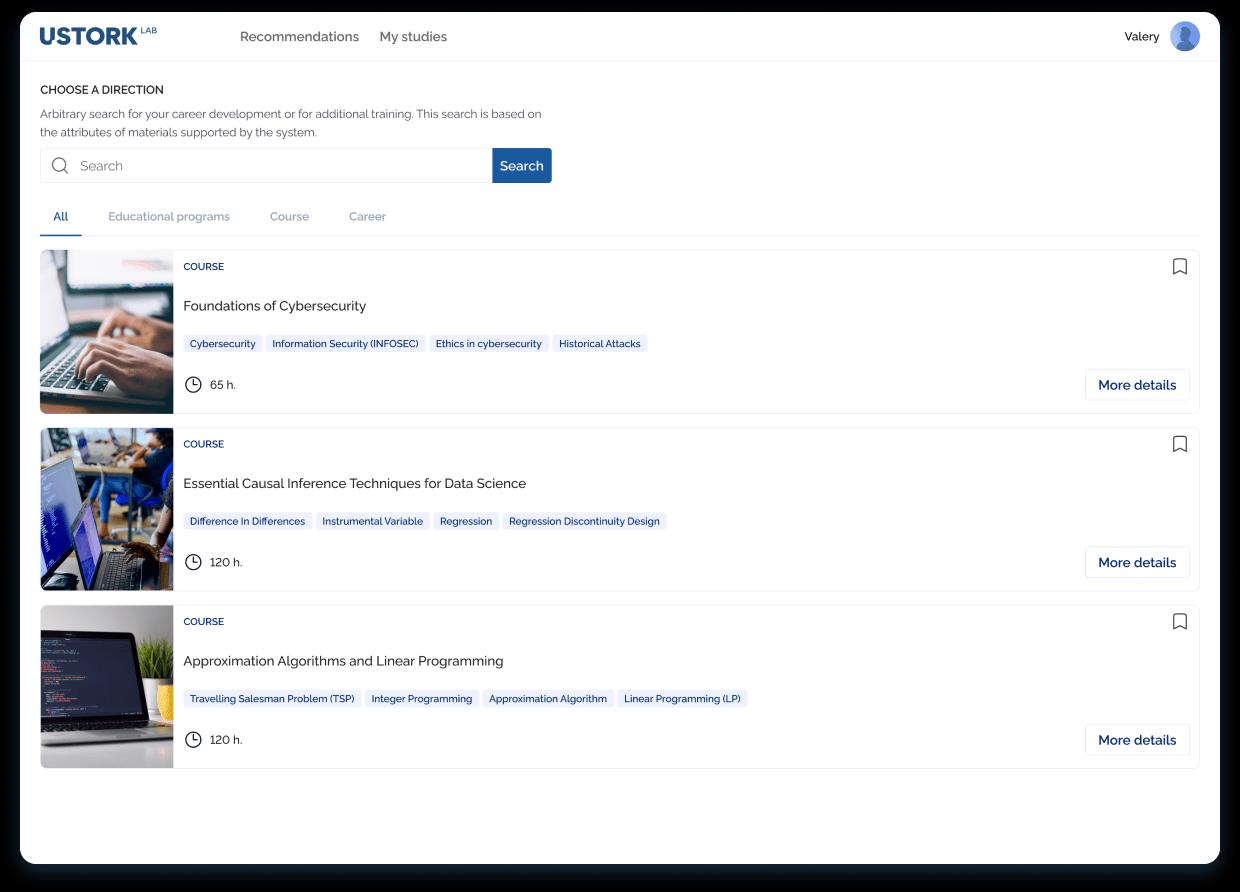Image resolution: width=1240 pixels, height=892 pixels.
Task: Click the Essential Causal Inference course thumbnail
Action: (x=107, y=509)
